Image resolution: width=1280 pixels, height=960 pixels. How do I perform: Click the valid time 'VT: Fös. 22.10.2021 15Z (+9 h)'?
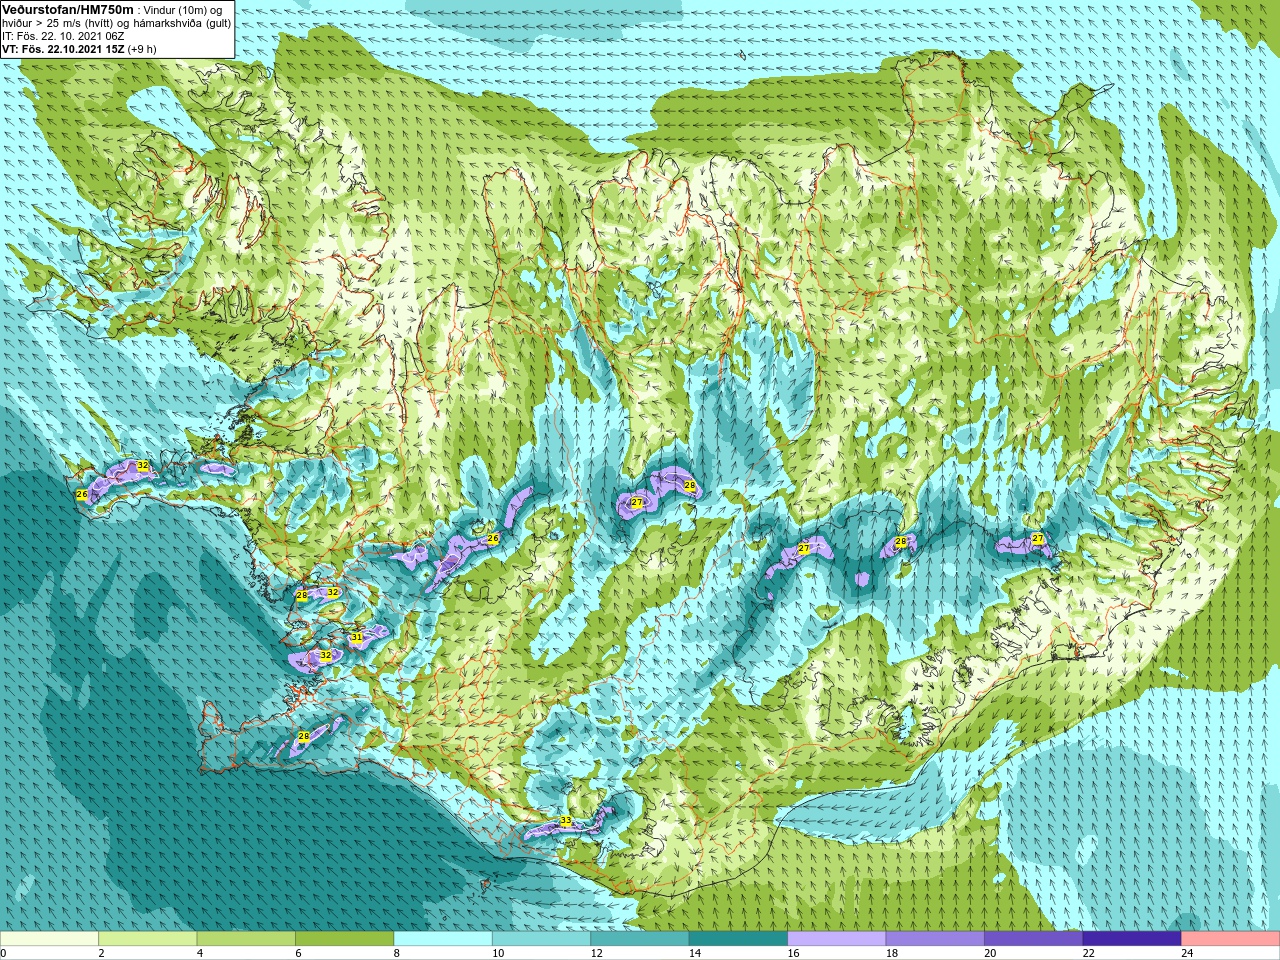[79, 49]
